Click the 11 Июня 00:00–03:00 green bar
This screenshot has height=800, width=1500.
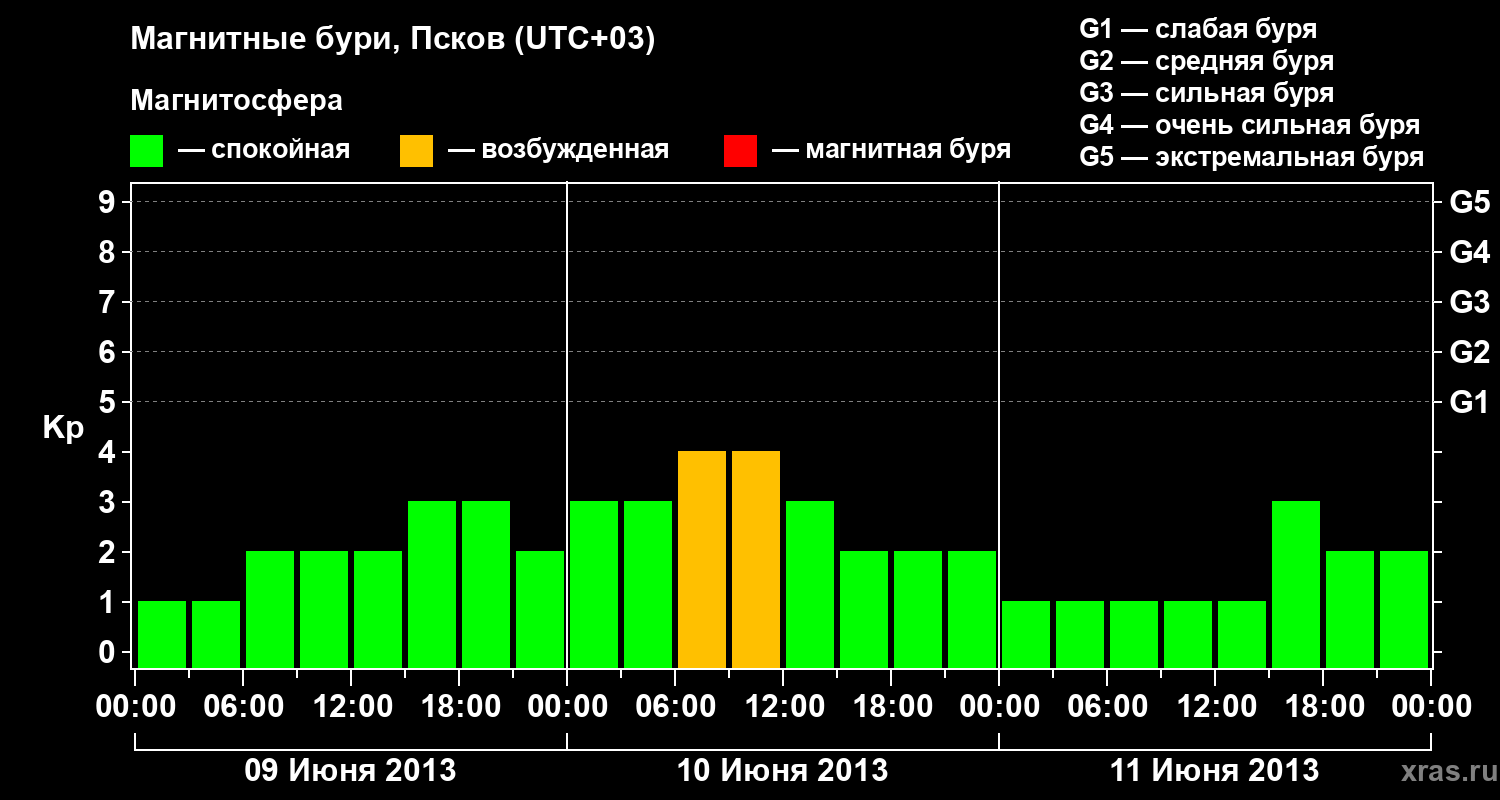(1026, 635)
